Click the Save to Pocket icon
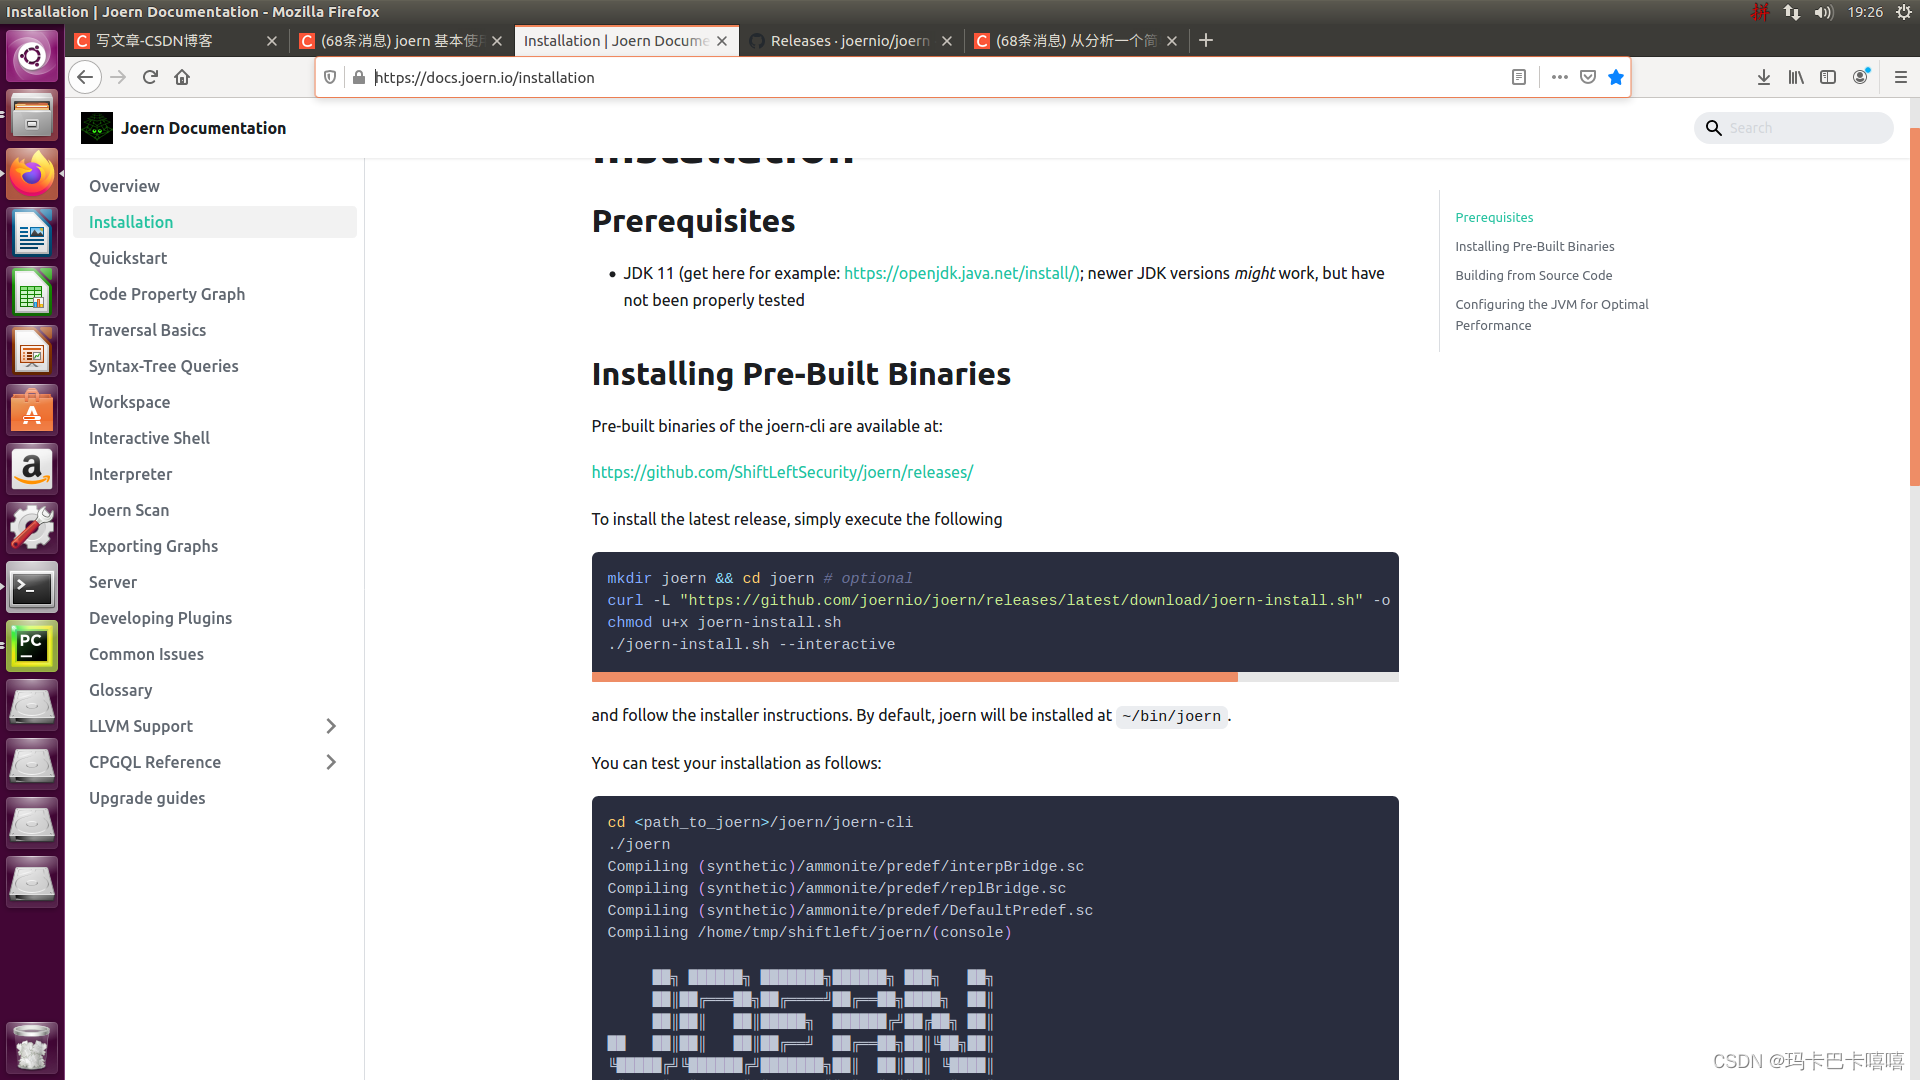 [1588, 77]
